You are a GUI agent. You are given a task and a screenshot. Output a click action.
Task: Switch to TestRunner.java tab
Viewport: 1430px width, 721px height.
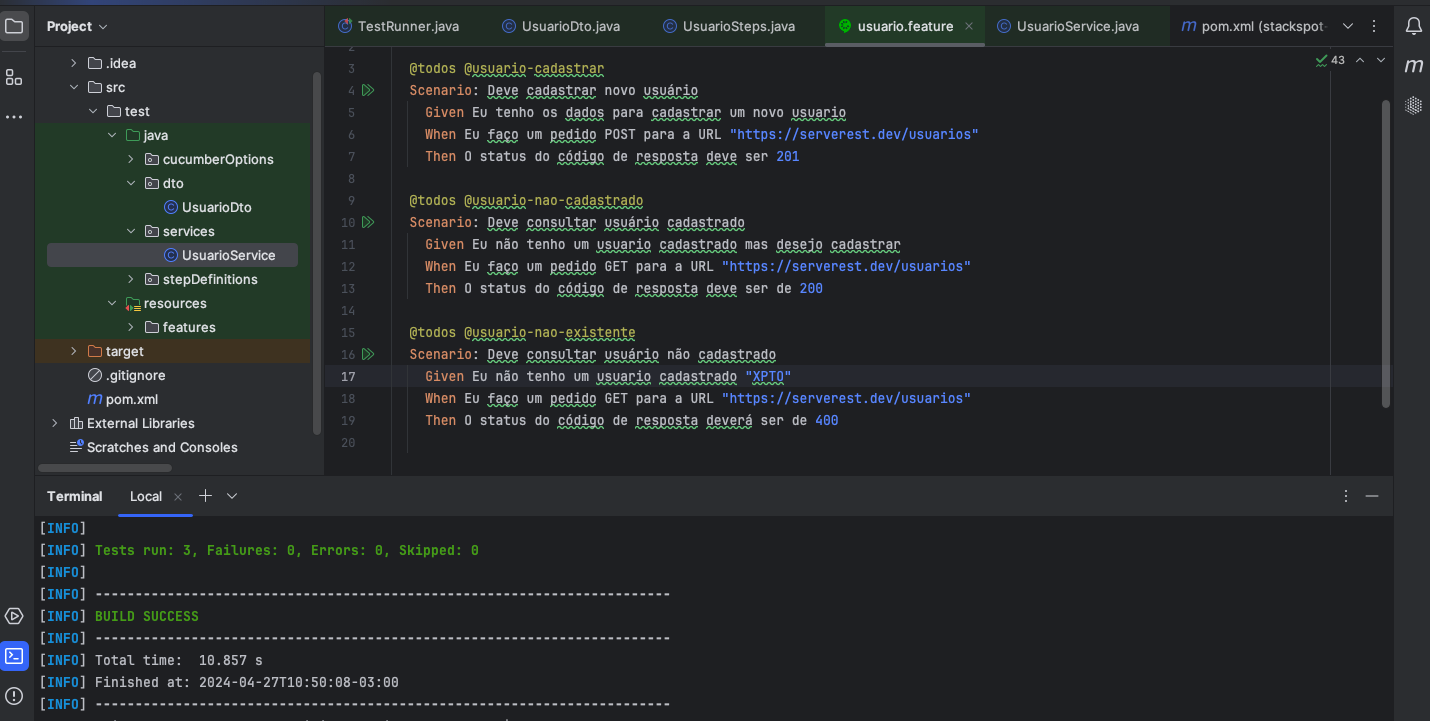click(398, 26)
